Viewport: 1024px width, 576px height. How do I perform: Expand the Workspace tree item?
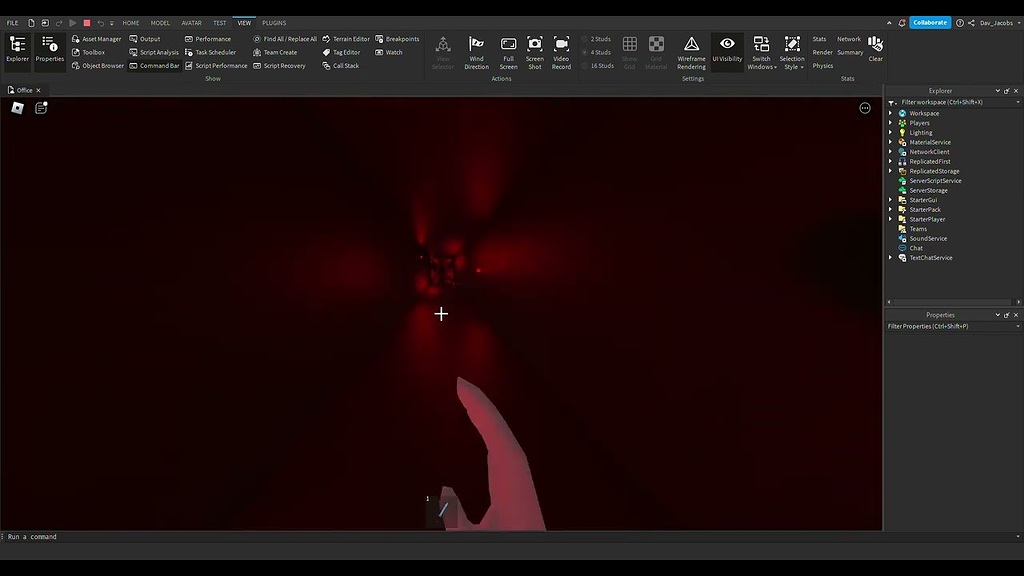890,113
